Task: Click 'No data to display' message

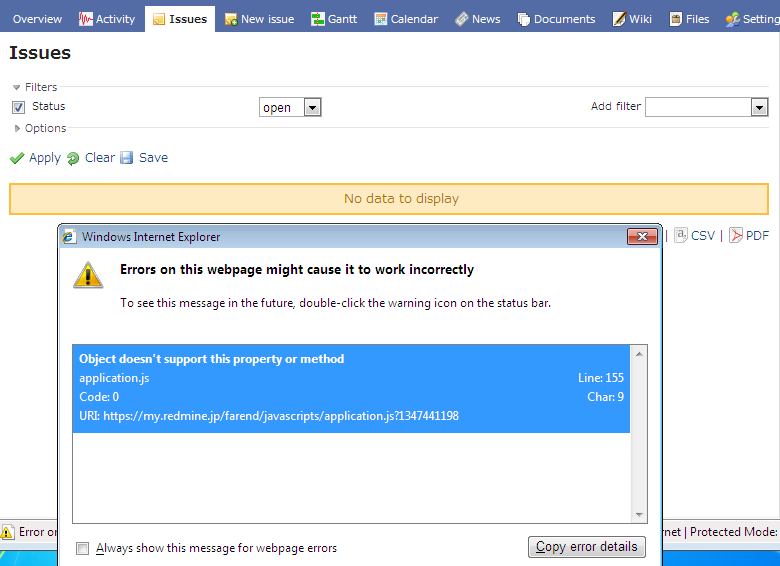Action: click(x=401, y=198)
